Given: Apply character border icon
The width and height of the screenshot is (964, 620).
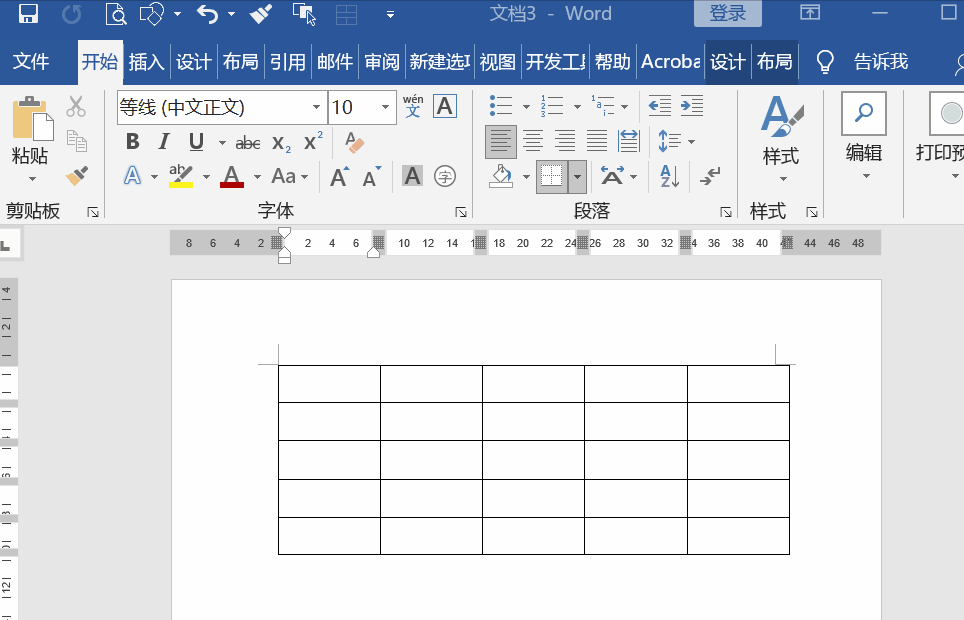Looking at the screenshot, I should [444, 106].
